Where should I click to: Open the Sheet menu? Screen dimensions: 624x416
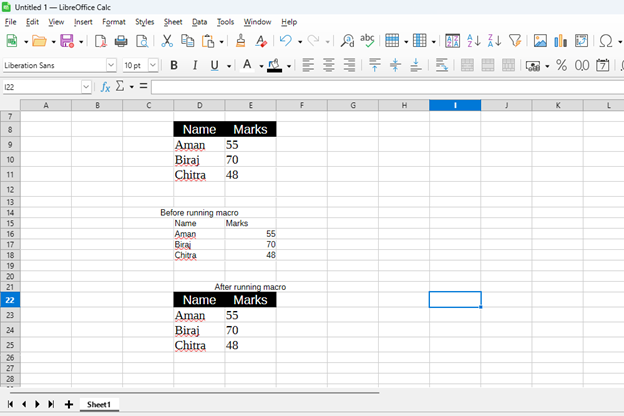click(173, 21)
